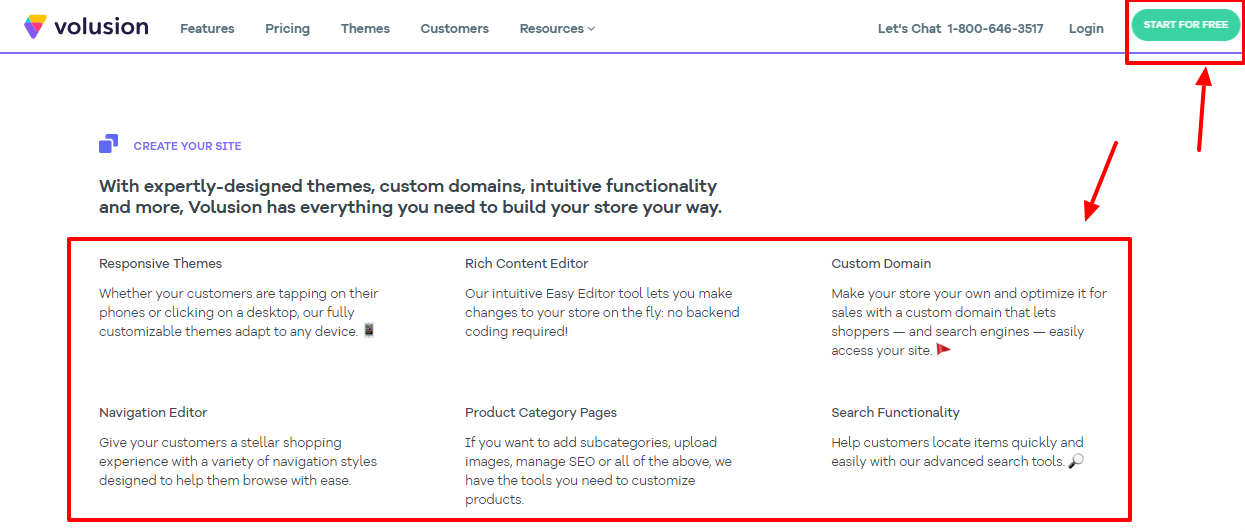Click the paragraph starting 'Make your store your own'
Screen dimensions: 1245x532
coord(969,322)
